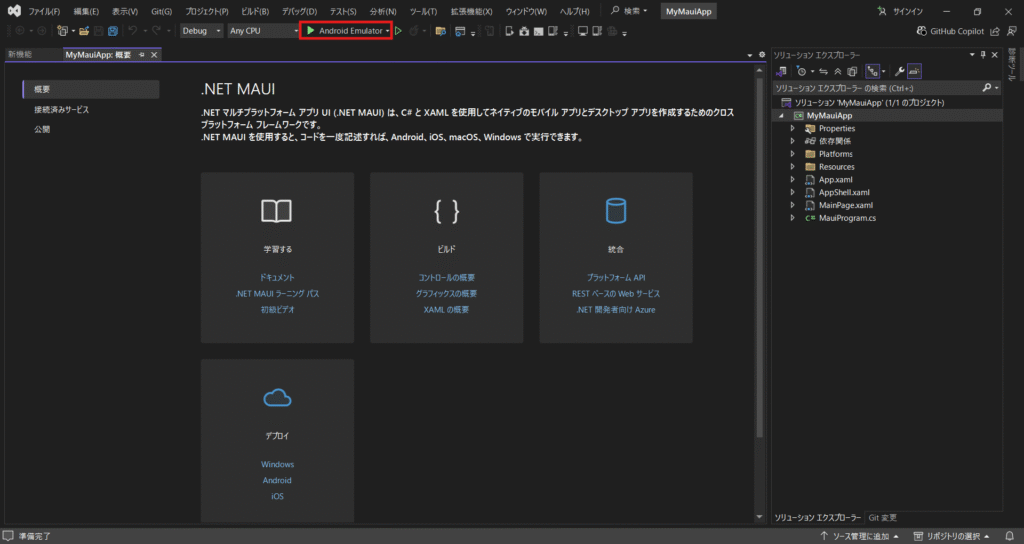The height and width of the screenshot is (544, 1024).
Task: Expand the 依存関係 node
Action: point(793,141)
